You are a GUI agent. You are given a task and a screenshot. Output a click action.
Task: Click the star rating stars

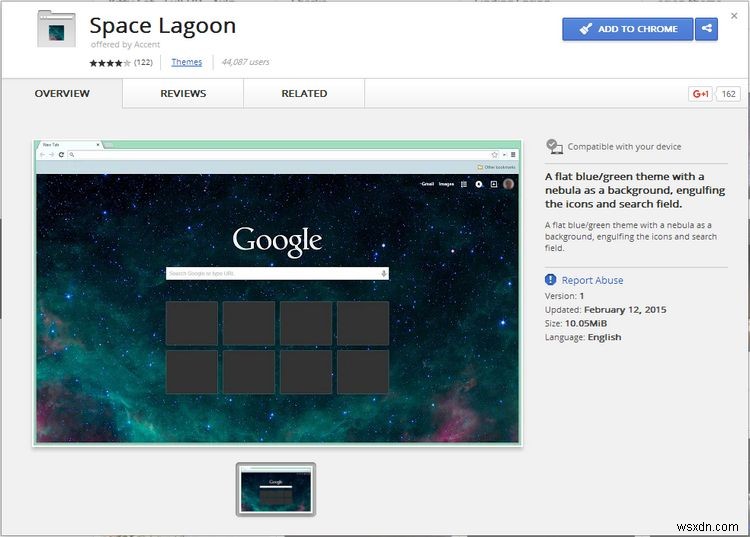pyautogui.click(x=110, y=63)
